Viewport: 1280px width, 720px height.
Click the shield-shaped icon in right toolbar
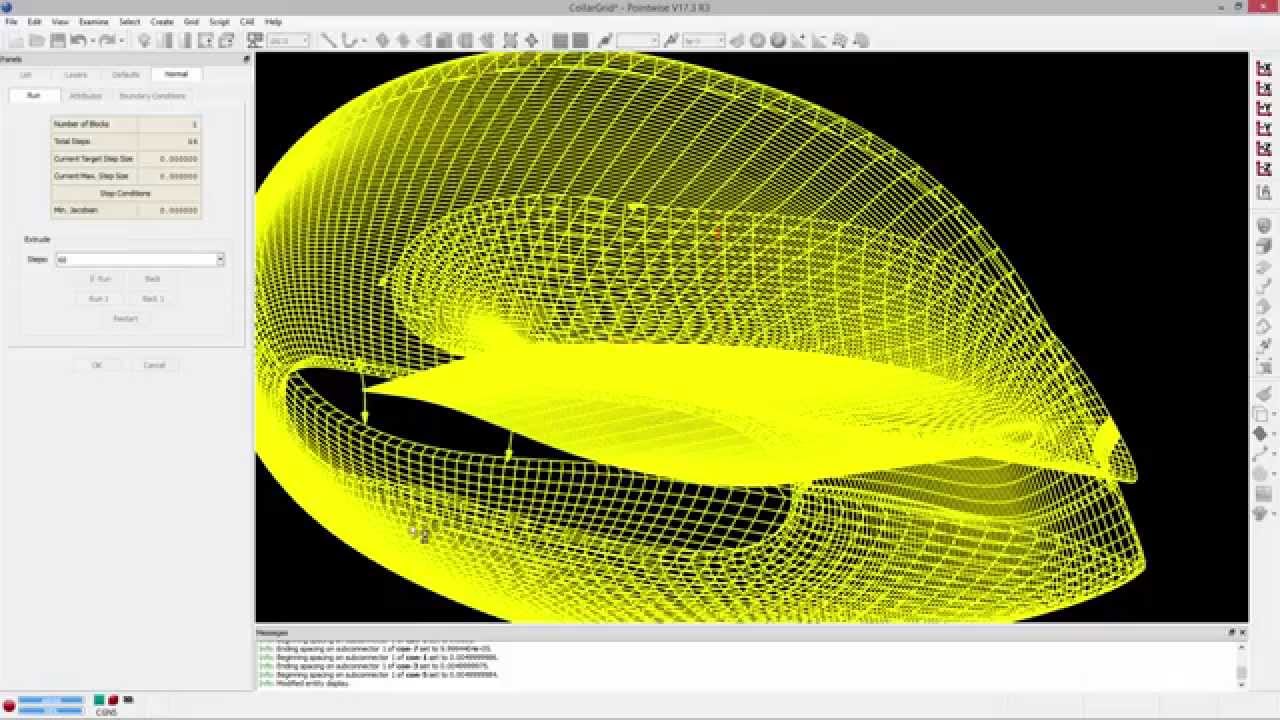1263,227
